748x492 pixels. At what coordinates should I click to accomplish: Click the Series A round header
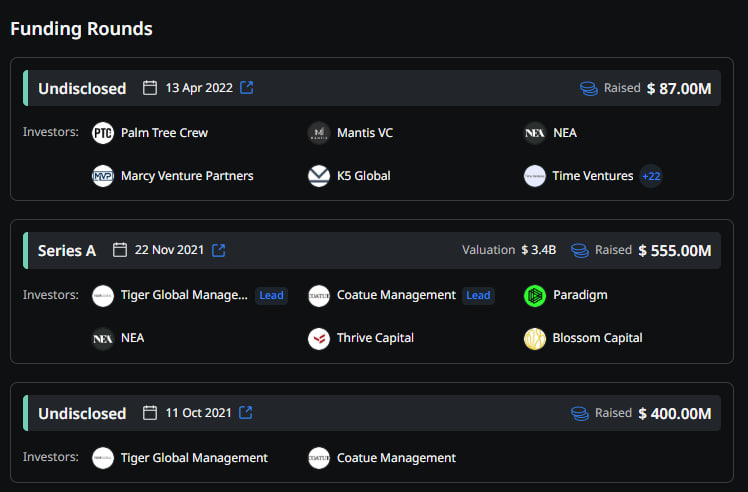67,250
